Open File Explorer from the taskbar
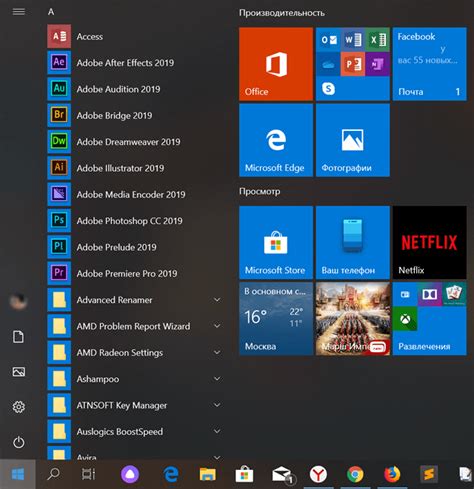474x489 pixels. click(x=207, y=474)
